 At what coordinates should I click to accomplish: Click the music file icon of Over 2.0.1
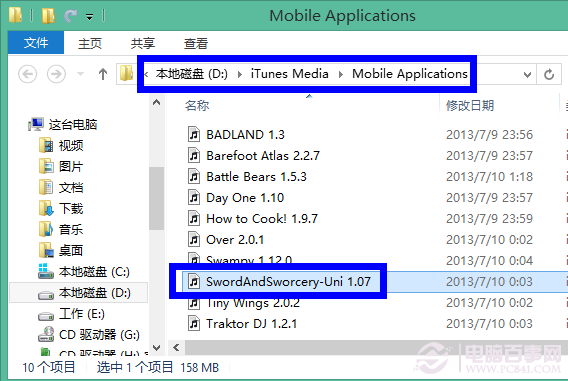pyautogui.click(x=194, y=239)
